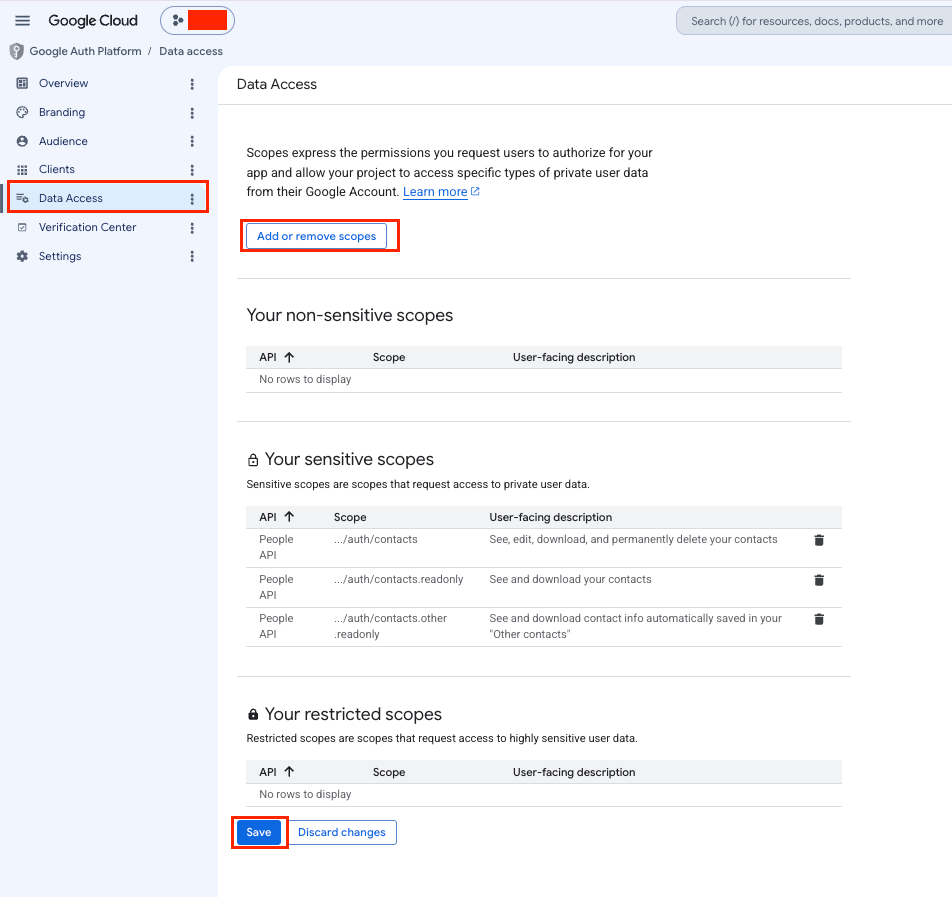Click the external link icon beside Learn more

click(x=475, y=191)
